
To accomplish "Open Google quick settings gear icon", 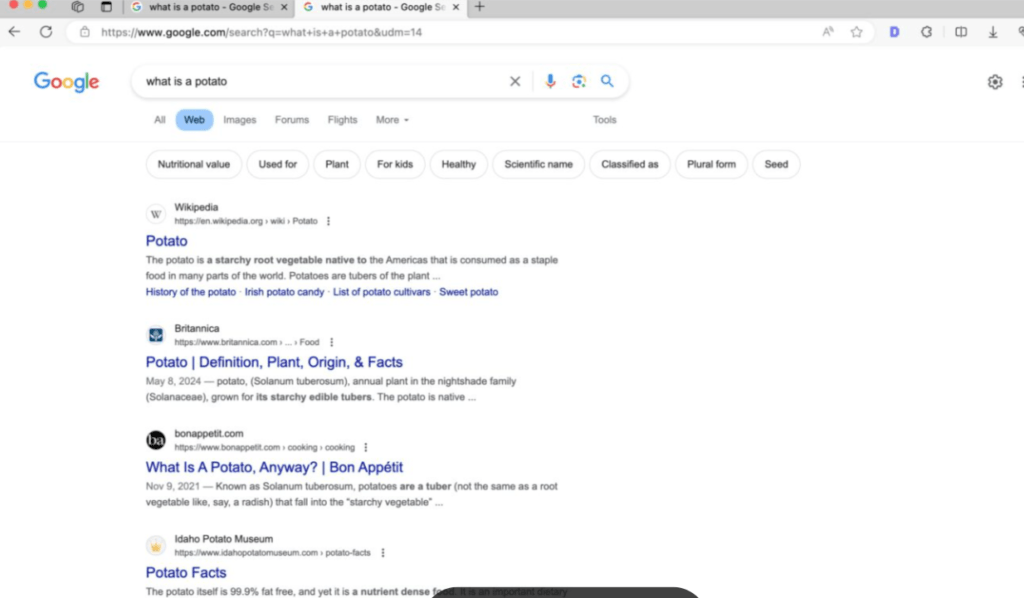I will (x=994, y=82).
